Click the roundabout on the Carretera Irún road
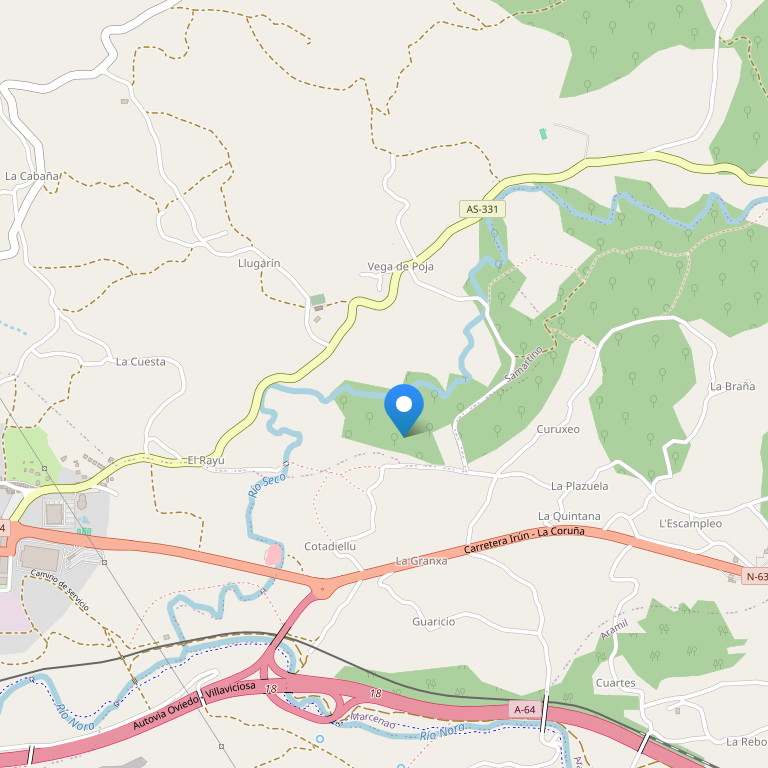The width and height of the screenshot is (768, 768). [322, 589]
